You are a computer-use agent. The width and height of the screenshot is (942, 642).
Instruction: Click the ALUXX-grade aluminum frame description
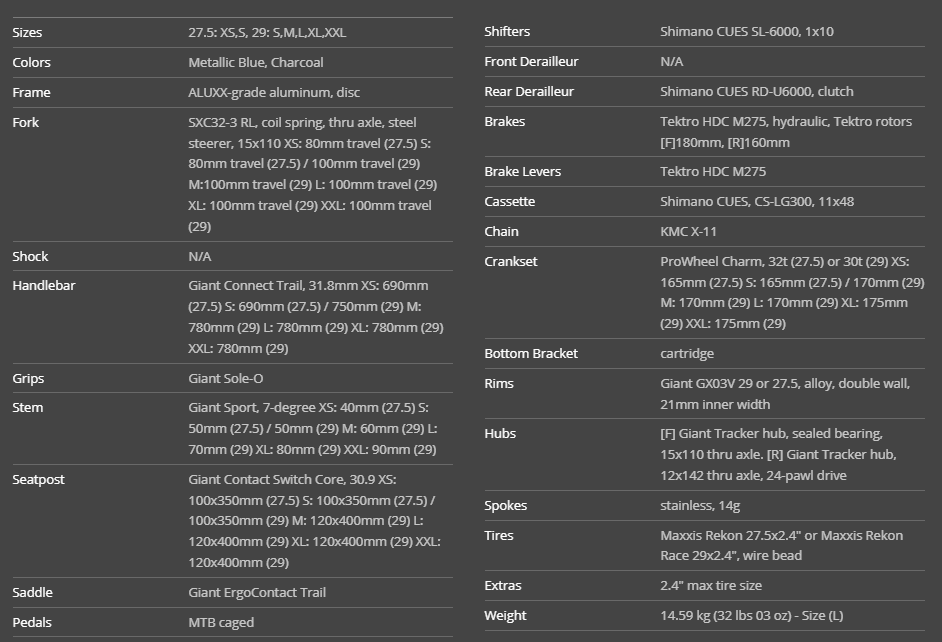pyautogui.click(x=273, y=92)
